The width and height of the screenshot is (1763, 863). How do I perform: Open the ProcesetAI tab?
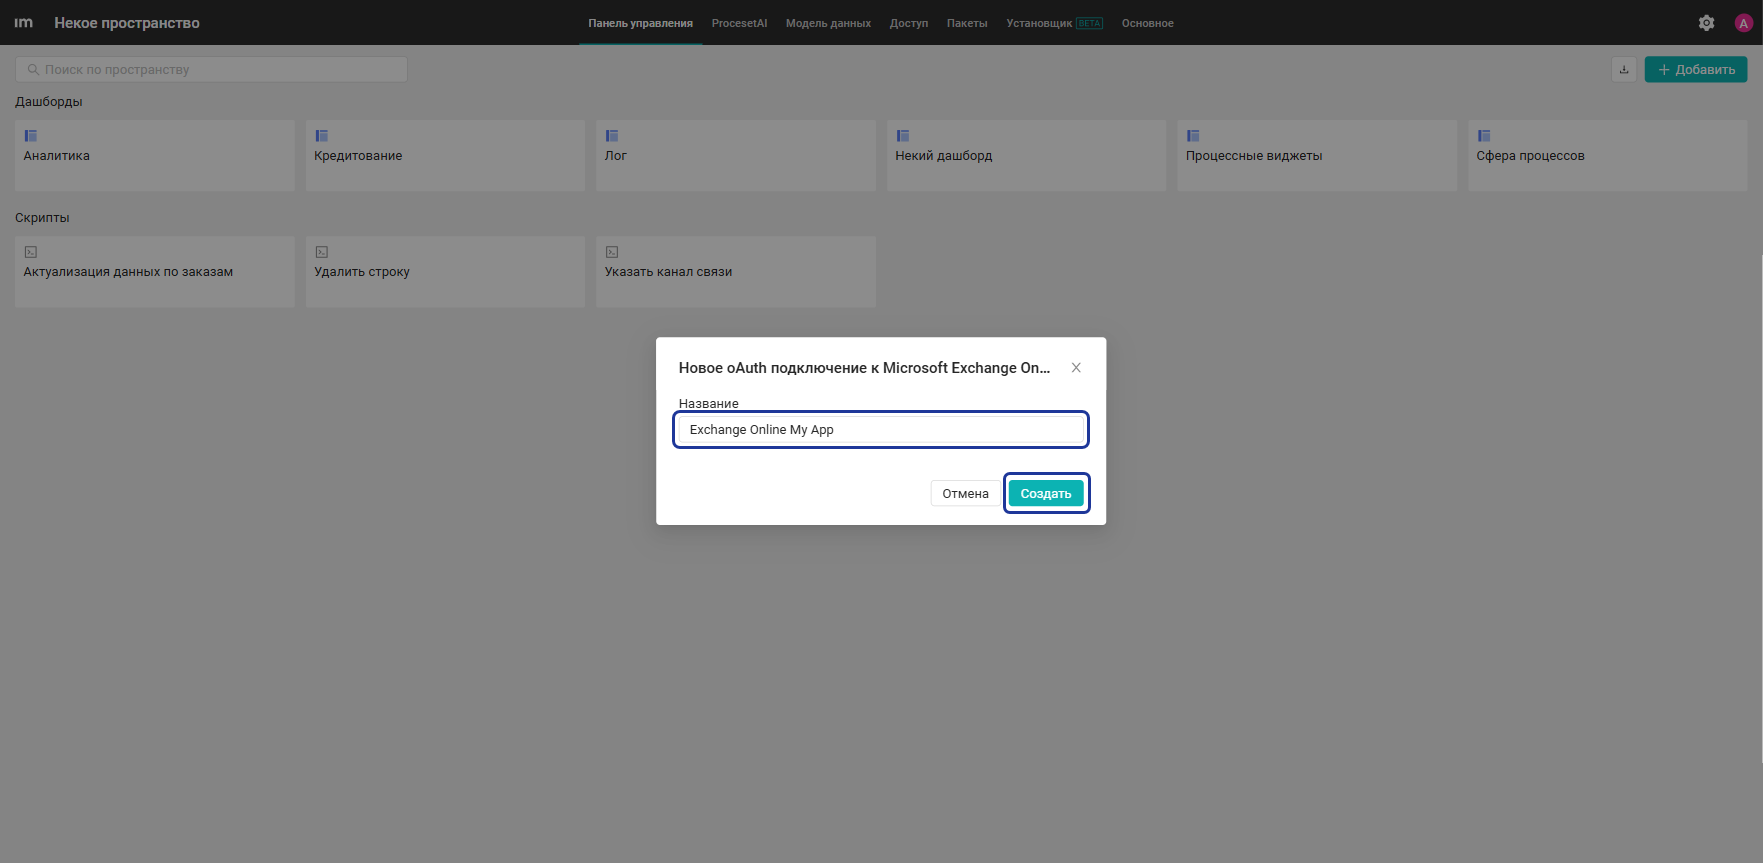739,23
